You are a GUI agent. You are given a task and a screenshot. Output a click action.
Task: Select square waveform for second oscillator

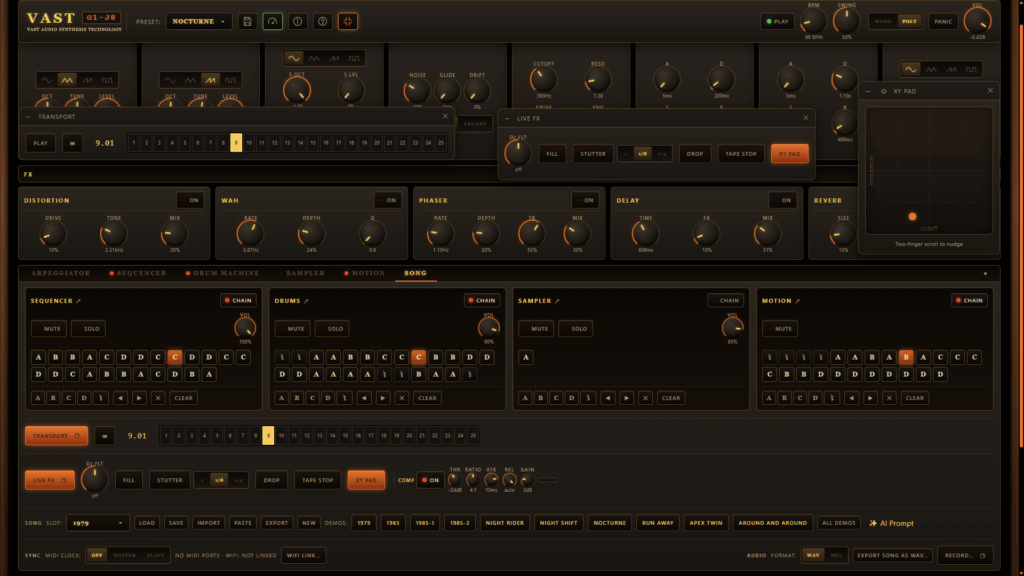tap(231, 80)
